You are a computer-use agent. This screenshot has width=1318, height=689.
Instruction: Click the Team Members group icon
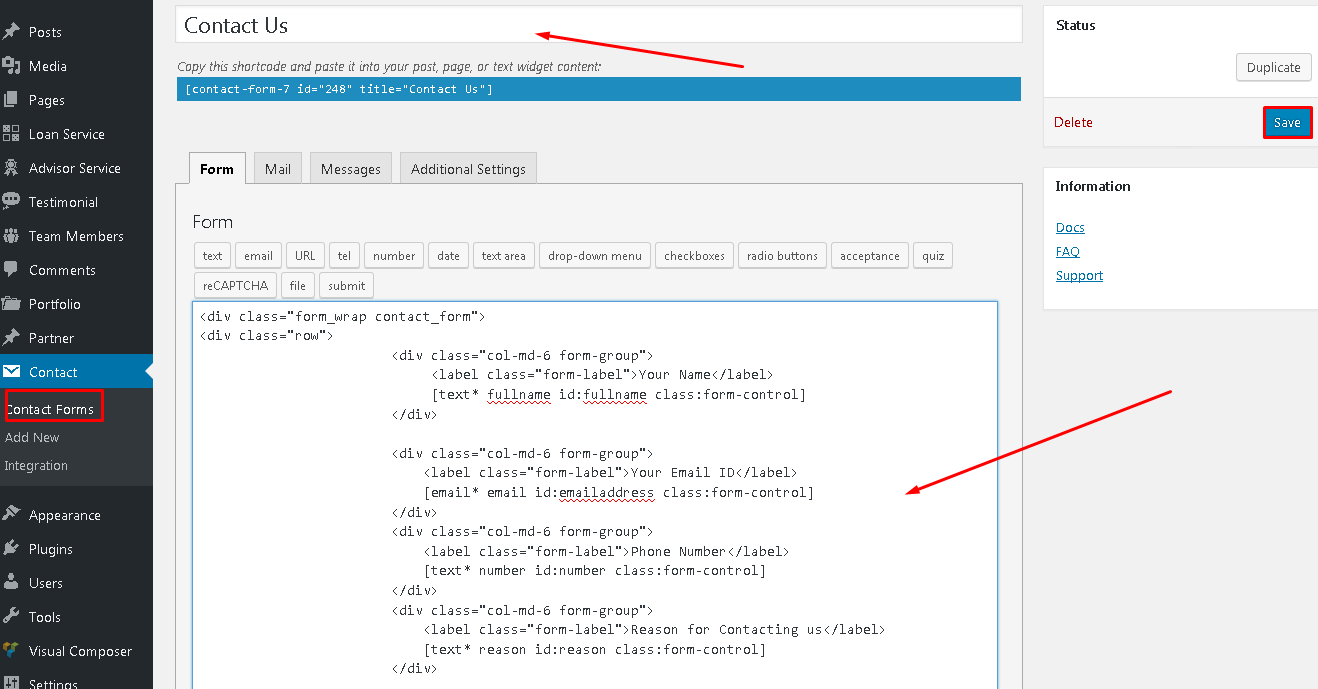[11, 236]
